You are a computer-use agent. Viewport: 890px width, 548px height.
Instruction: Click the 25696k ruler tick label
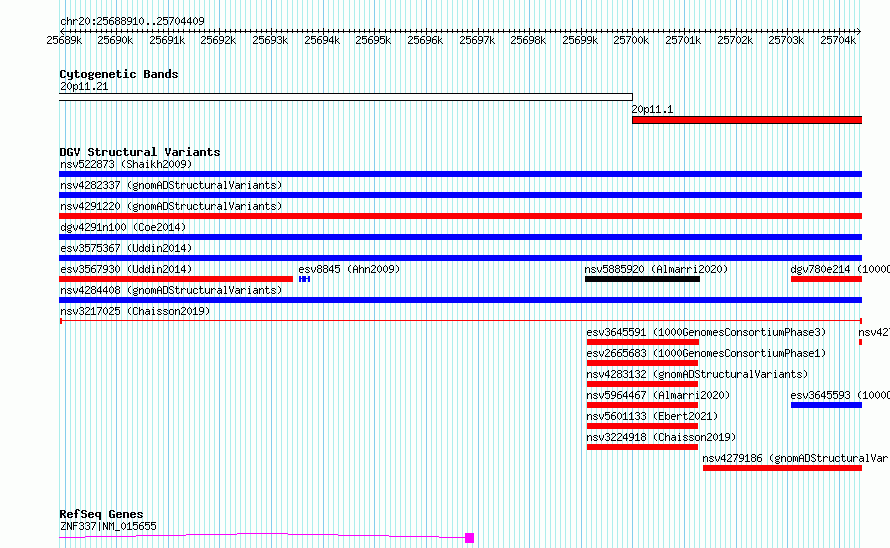[425, 40]
